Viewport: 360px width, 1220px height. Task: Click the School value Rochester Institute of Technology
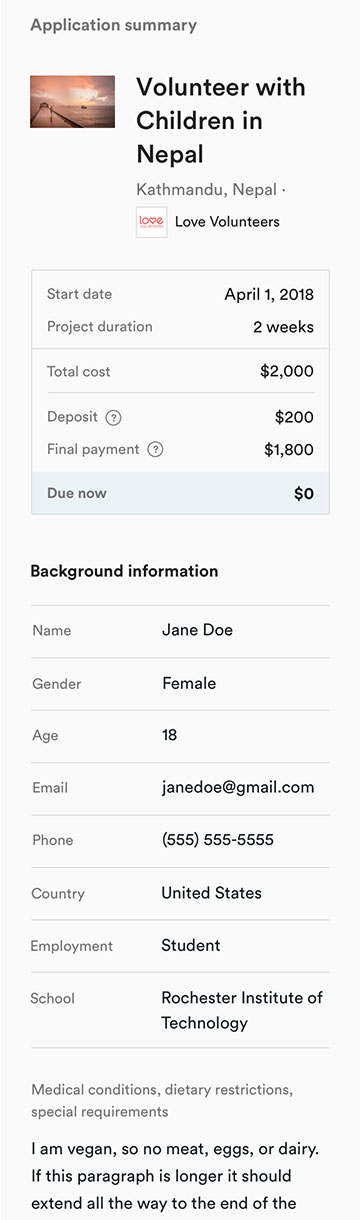242,1011
